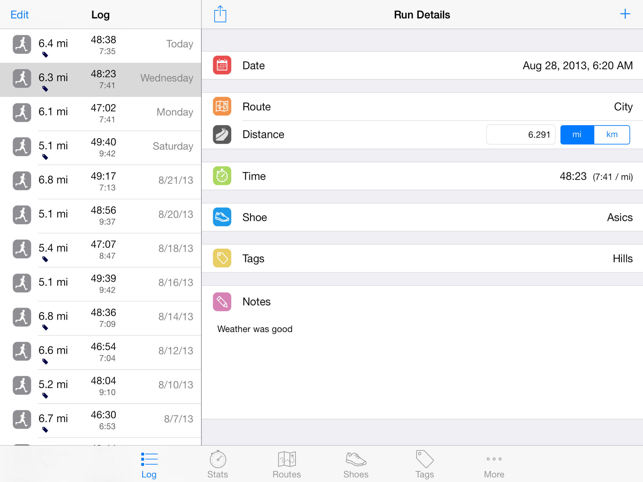643x482 pixels.
Task: Tap runner icon for 8/18/13 run
Action: click(x=22, y=249)
